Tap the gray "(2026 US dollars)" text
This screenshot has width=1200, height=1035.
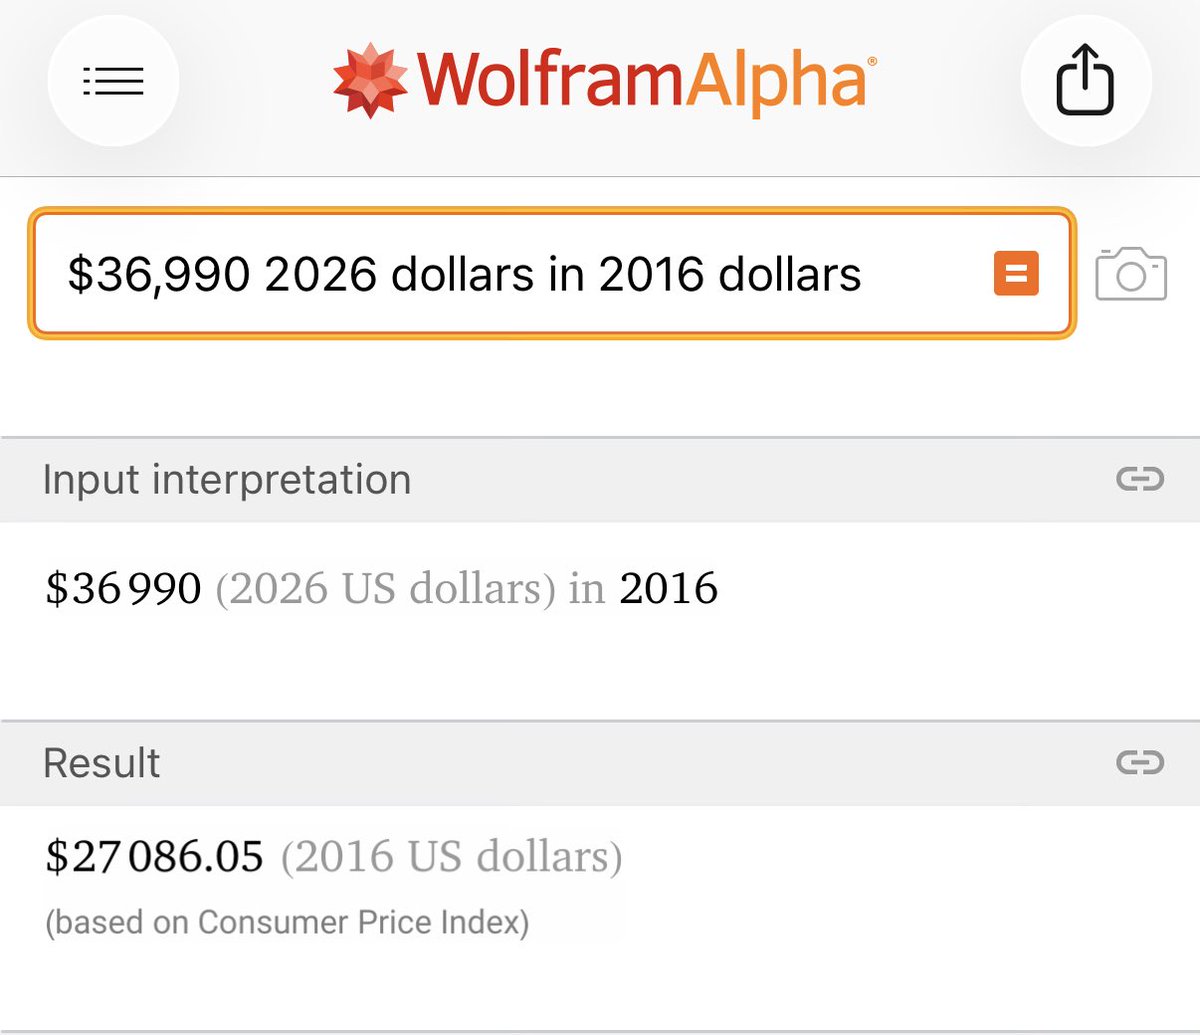[x=385, y=589]
